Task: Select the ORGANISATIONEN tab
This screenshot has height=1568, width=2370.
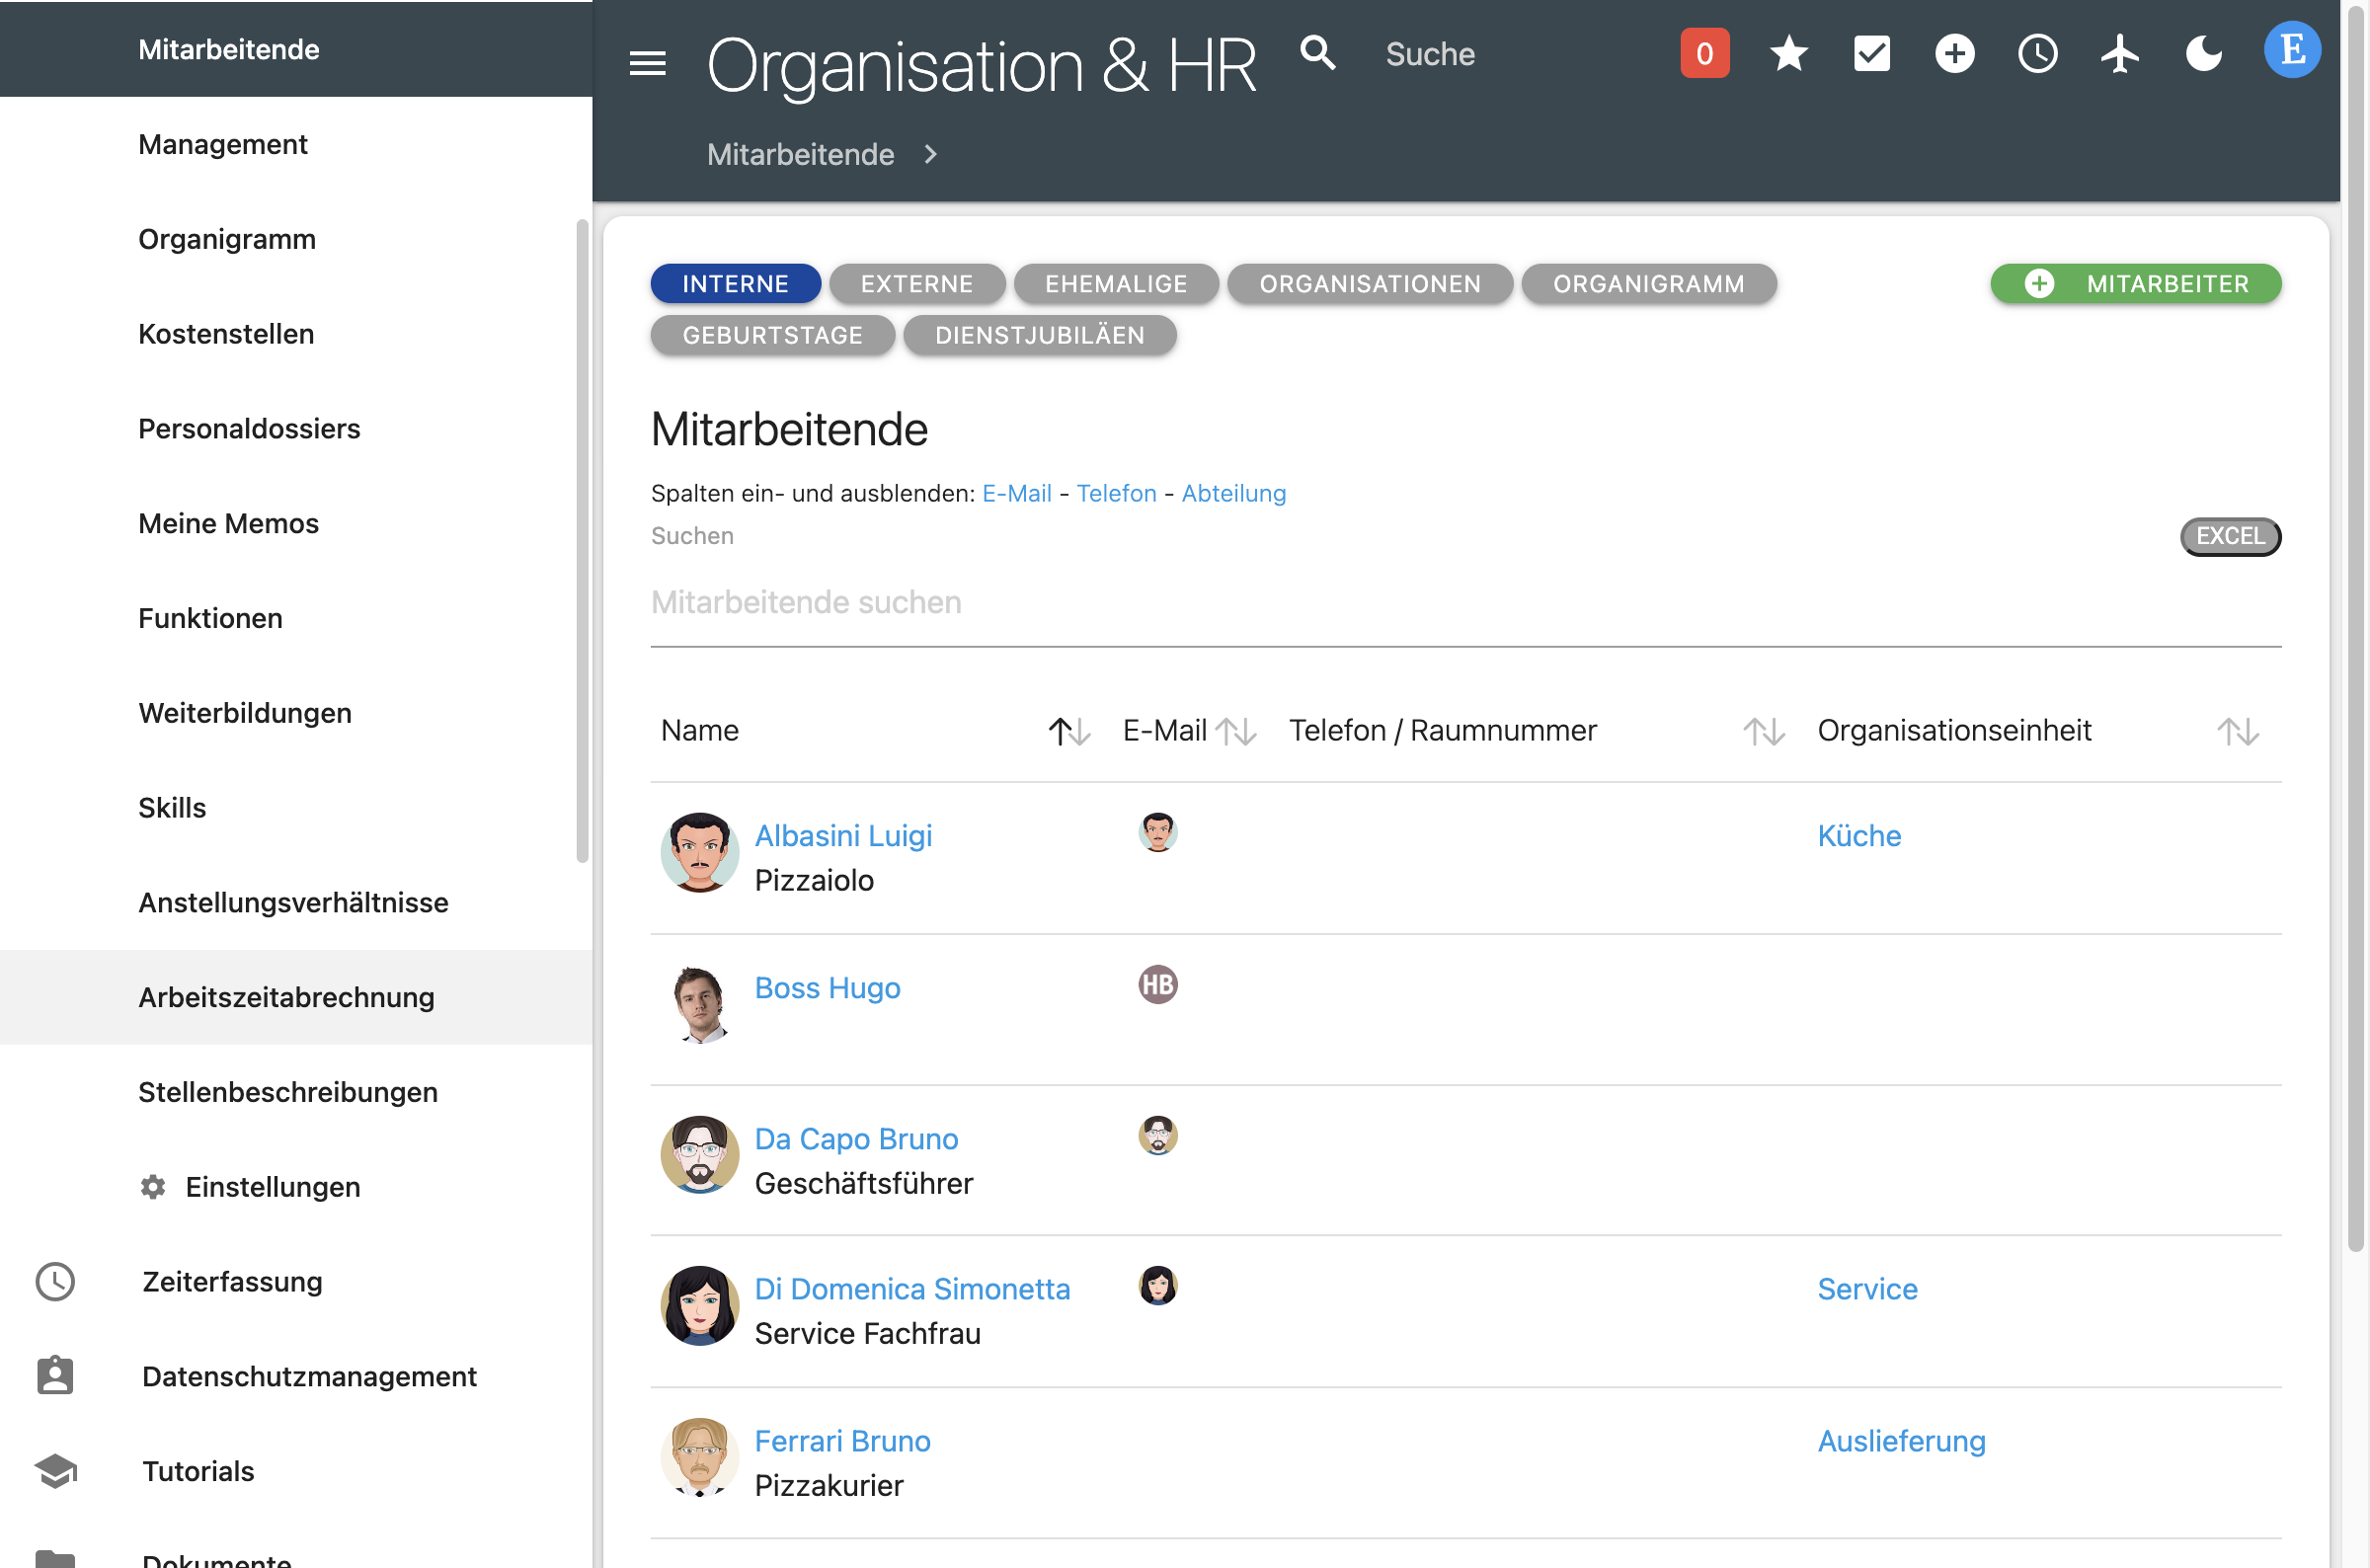Action: click(1369, 284)
